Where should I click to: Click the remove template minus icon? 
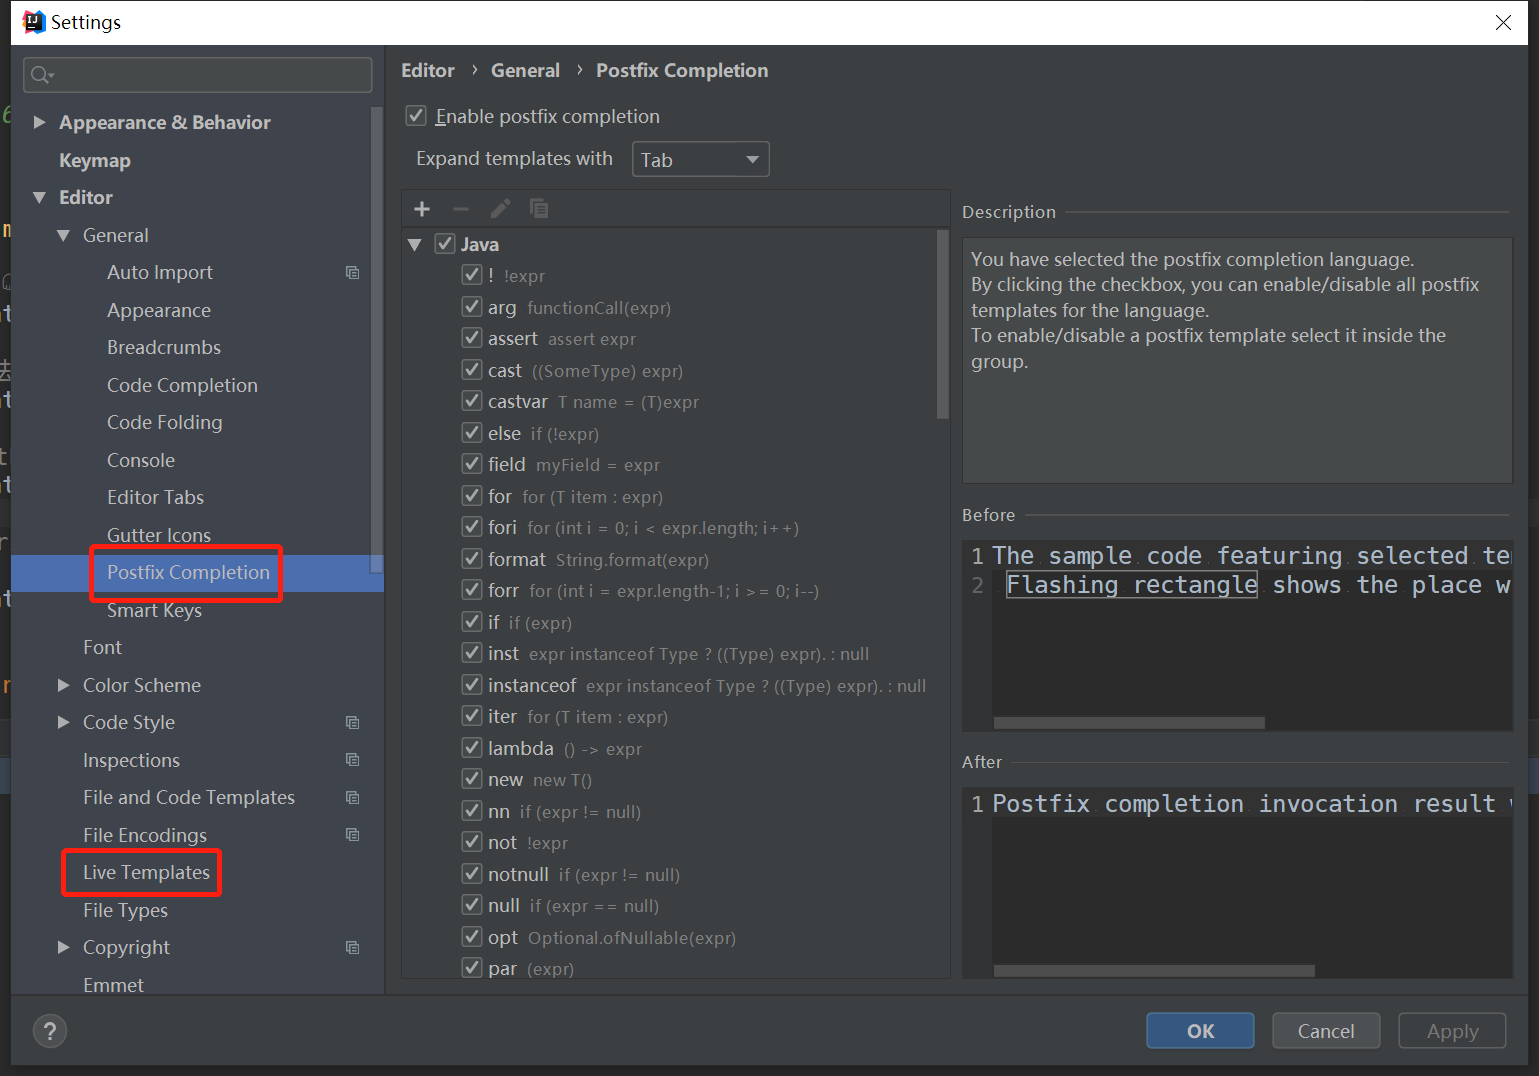coord(461,209)
